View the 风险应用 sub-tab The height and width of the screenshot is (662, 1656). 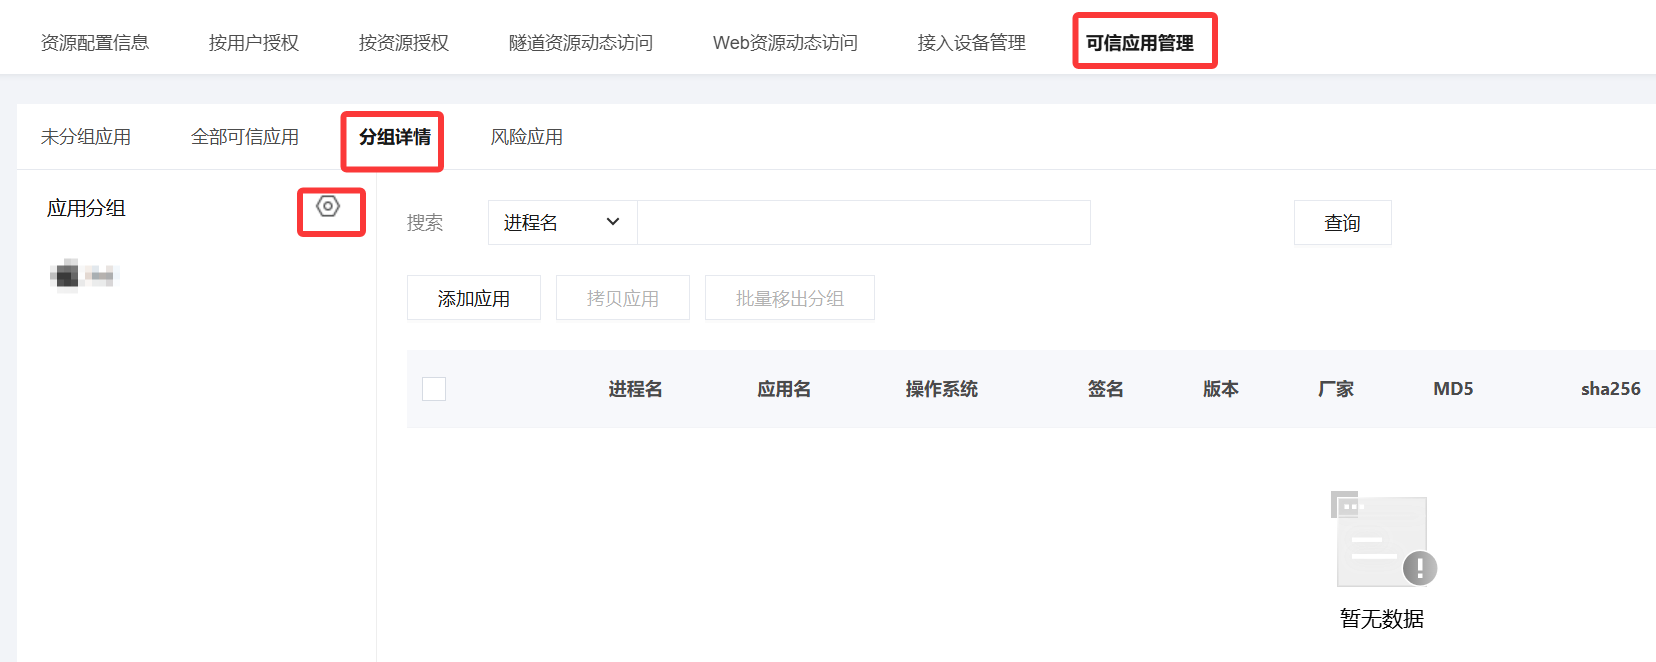coord(527,137)
